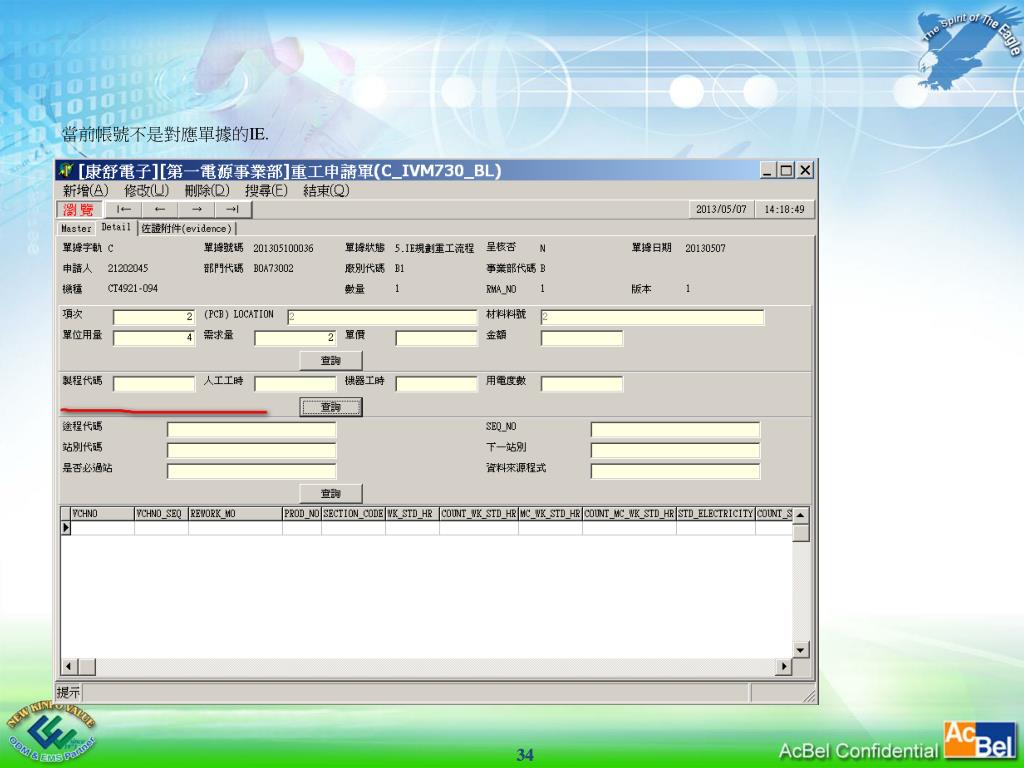Viewport: 1024px width, 768px height.
Task: Click the 機器工時 input field
Action: [437, 384]
